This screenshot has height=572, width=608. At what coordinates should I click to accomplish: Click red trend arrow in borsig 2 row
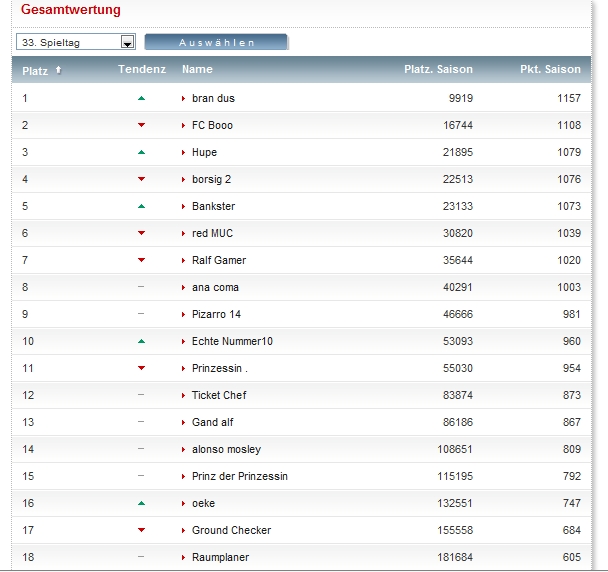(x=141, y=179)
